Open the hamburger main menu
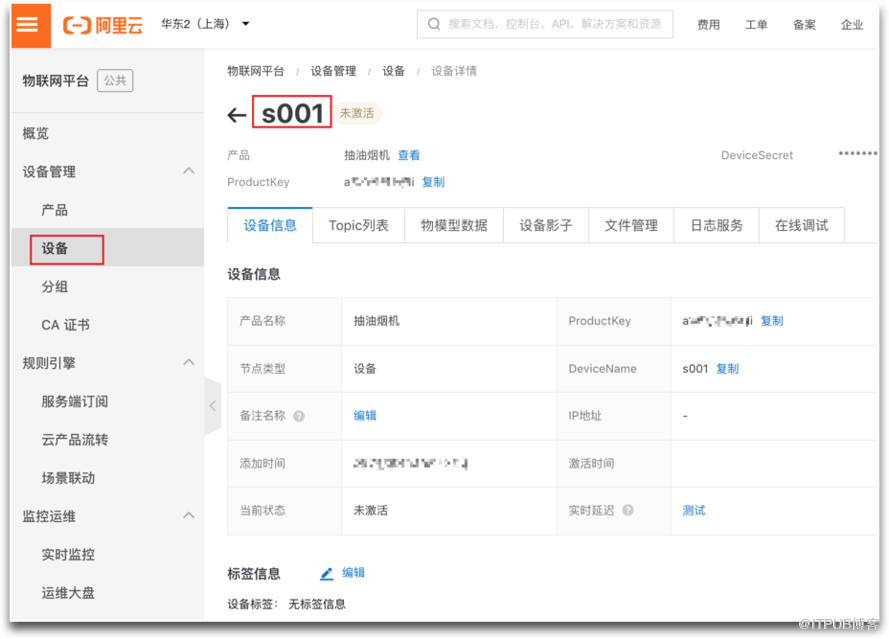Viewport: 889px width, 639px height. 29,25
